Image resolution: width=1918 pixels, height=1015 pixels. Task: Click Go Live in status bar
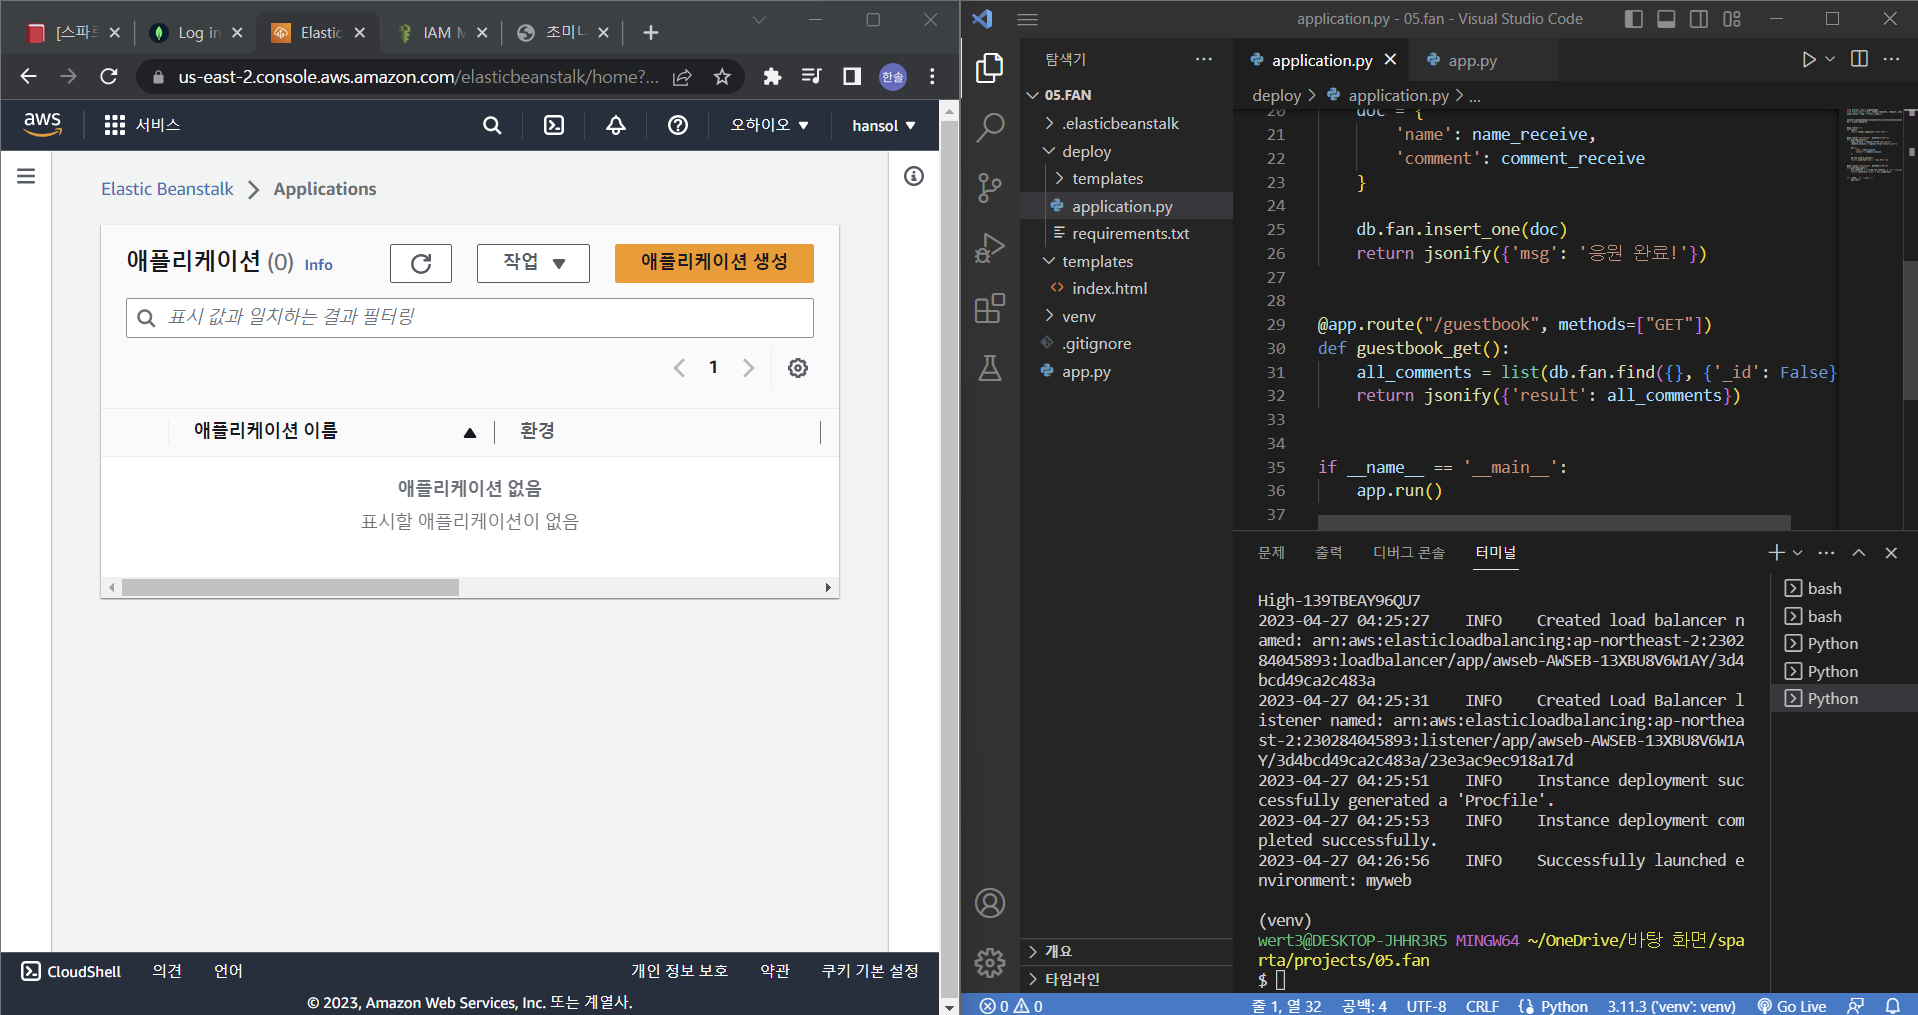coord(1792,1006)
